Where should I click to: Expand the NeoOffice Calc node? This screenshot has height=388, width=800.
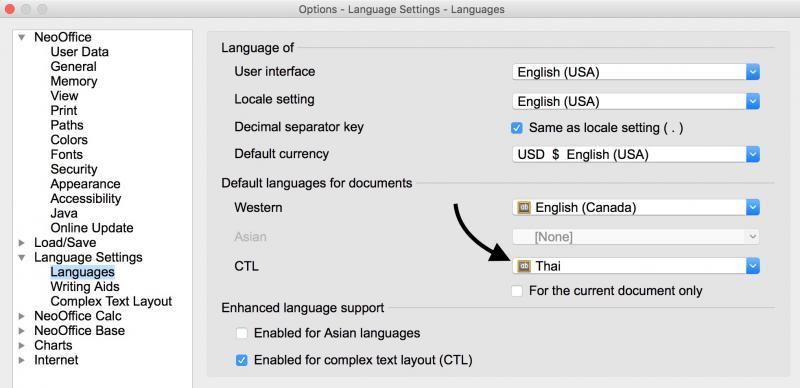[x=21, y=316]
